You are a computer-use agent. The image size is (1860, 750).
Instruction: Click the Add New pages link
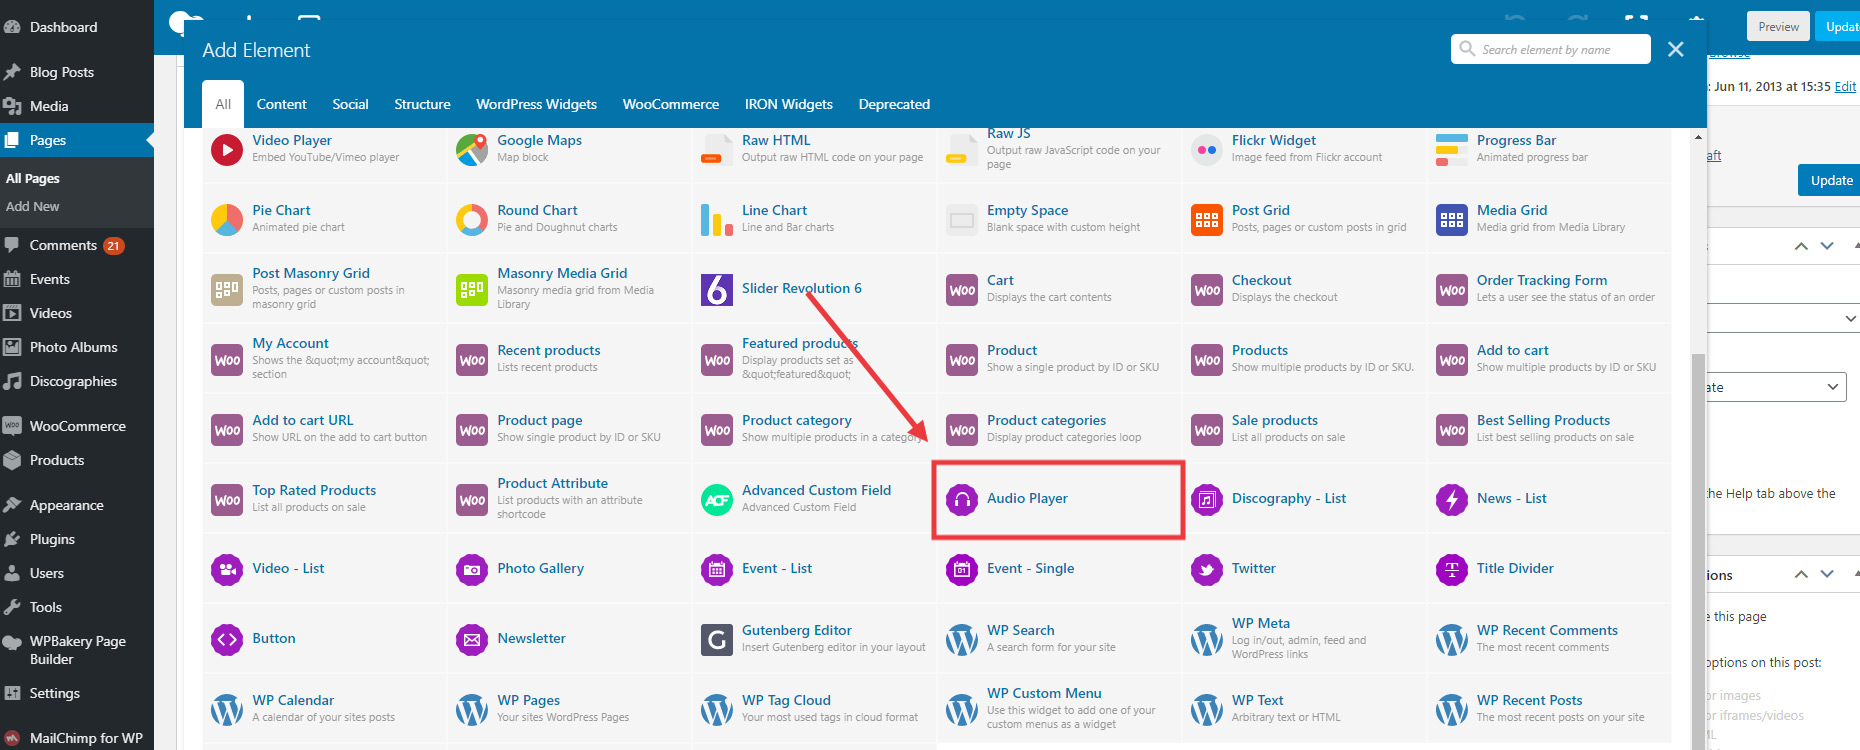[33, 206]
